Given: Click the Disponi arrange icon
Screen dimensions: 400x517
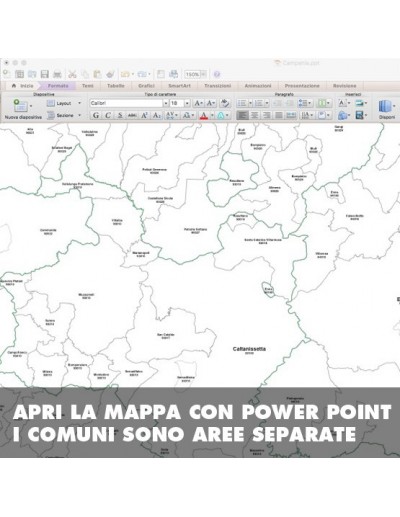Looking at the screenshot, I should coord(385,107).
